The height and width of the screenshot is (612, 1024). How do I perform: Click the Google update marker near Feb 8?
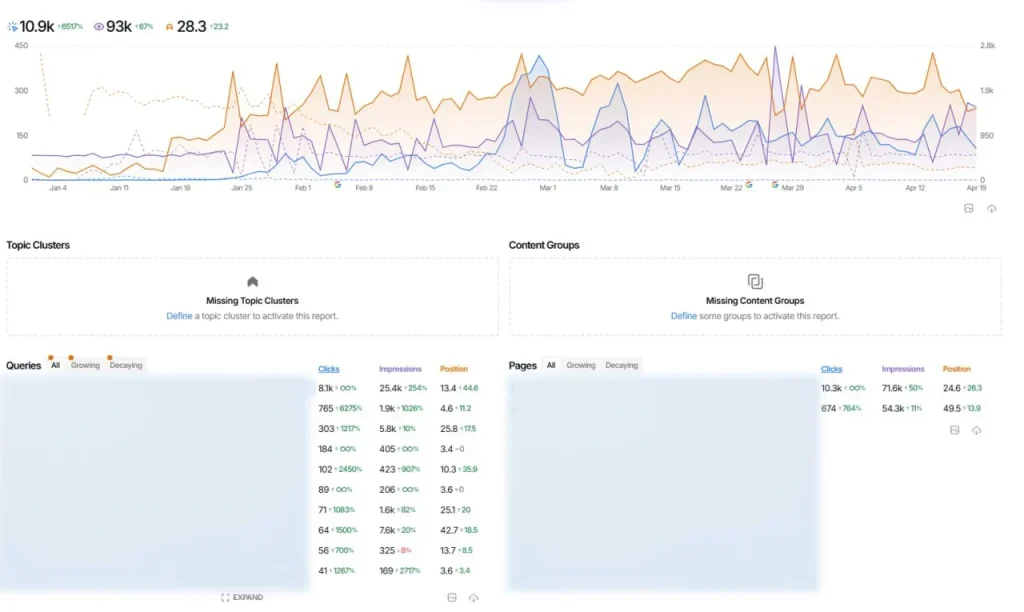(338, 185)
